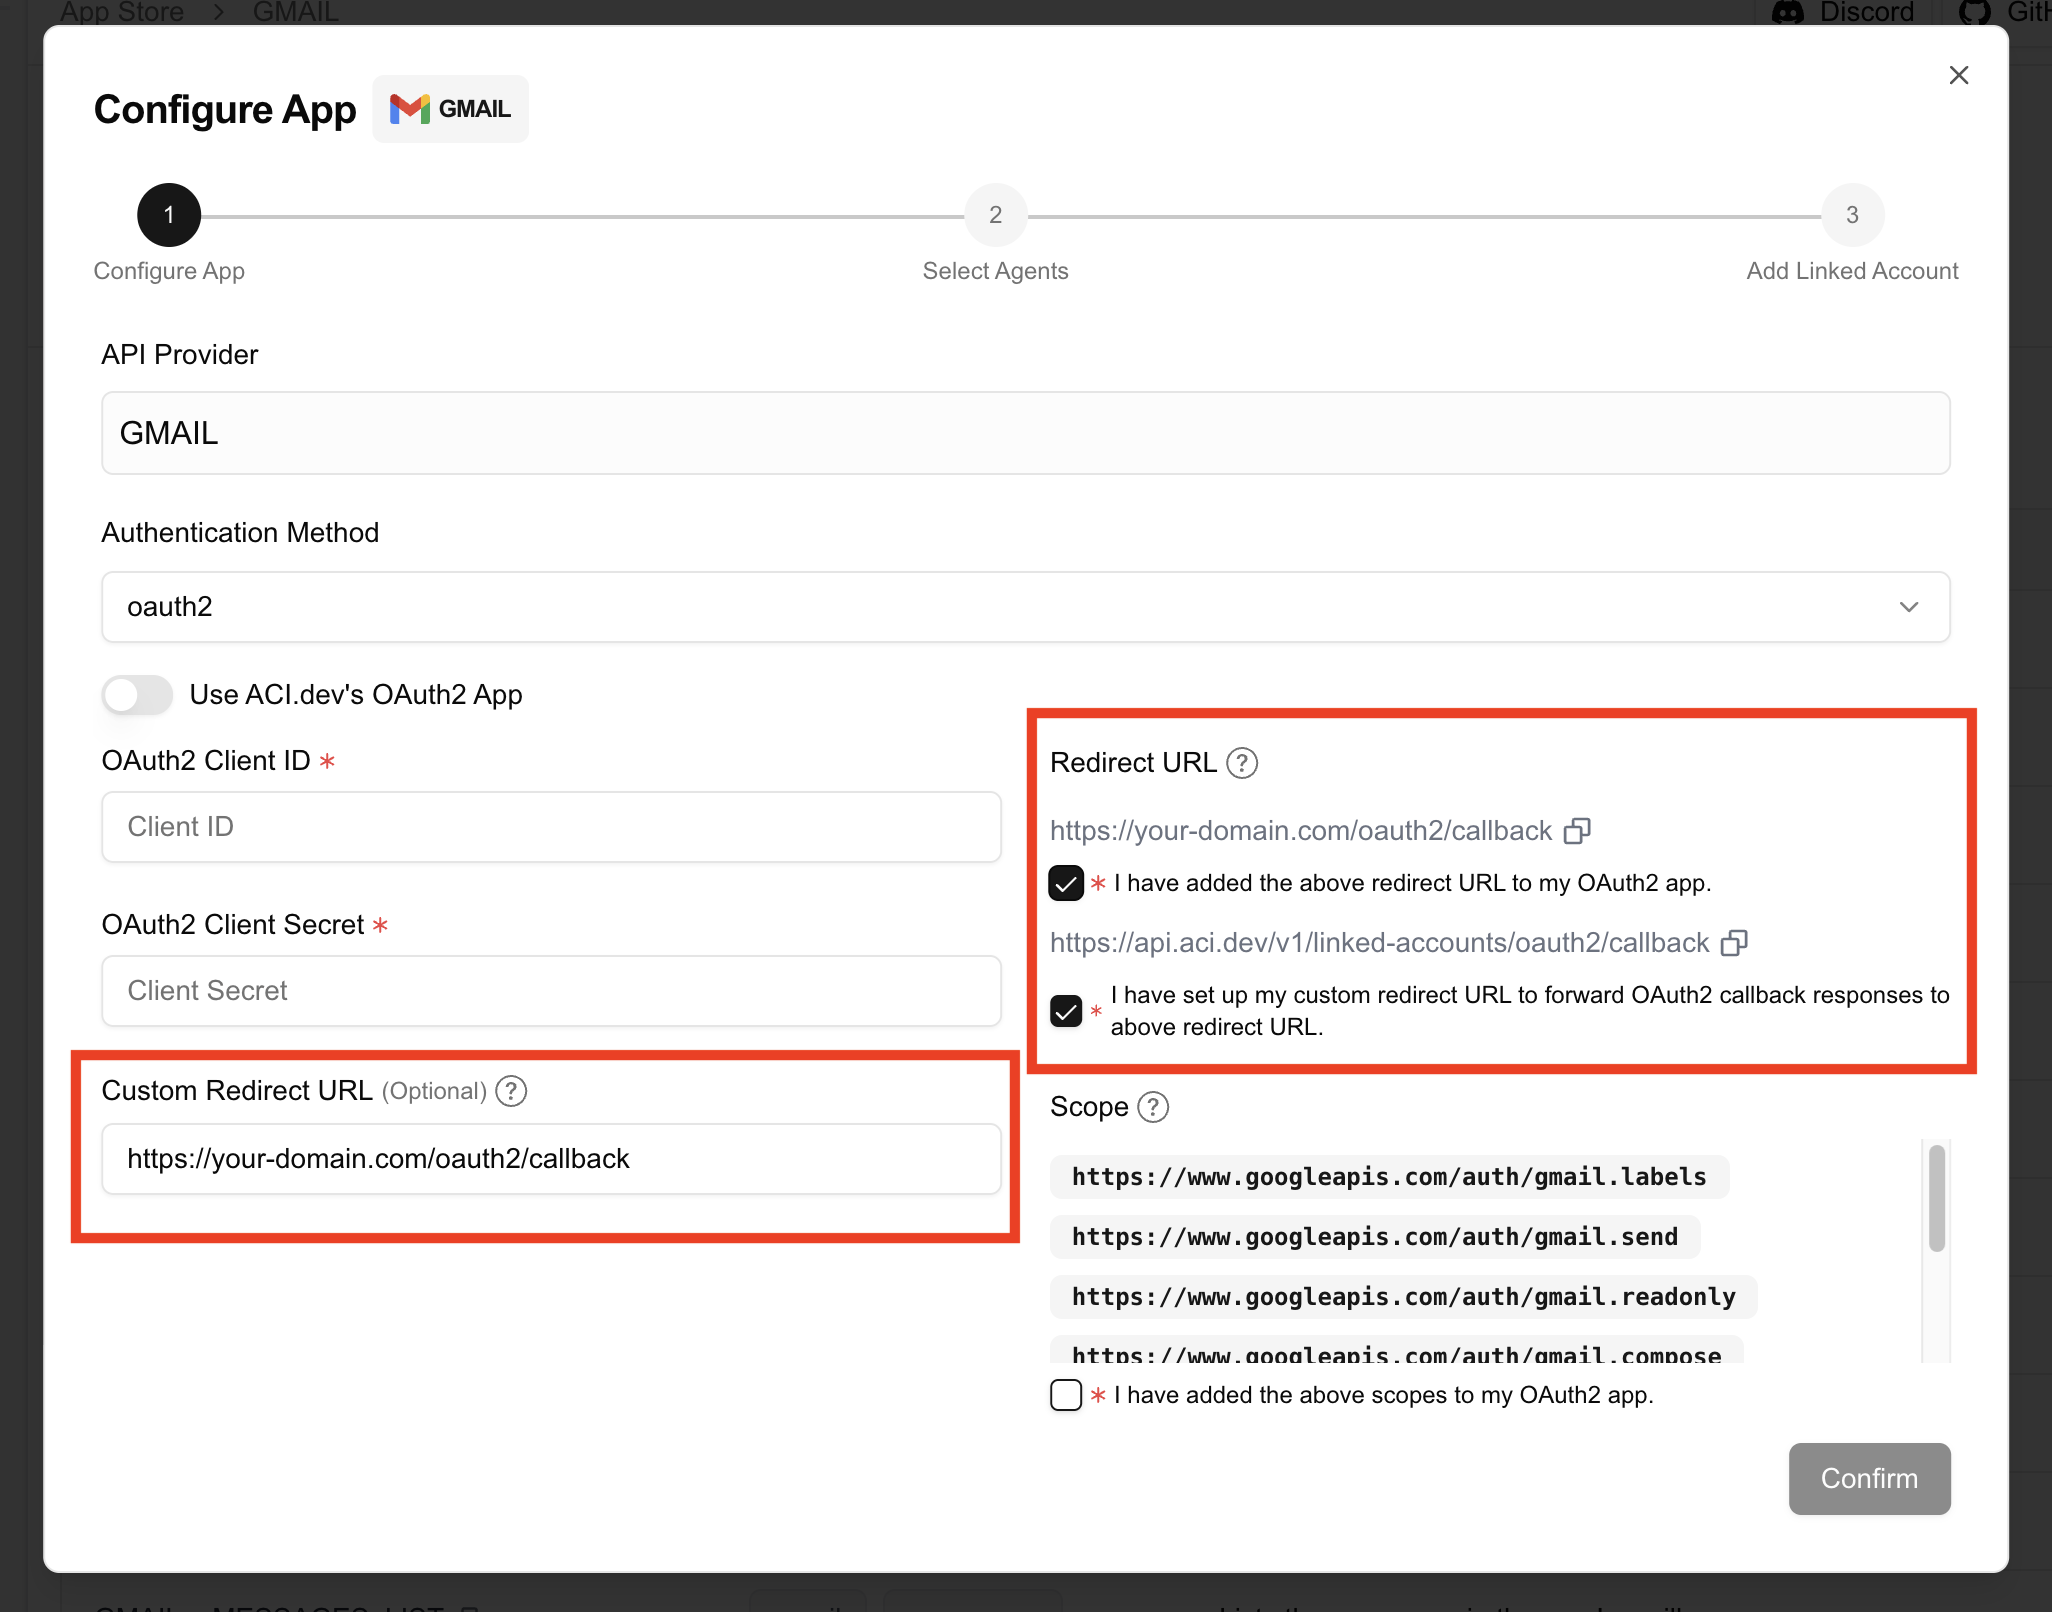Click the dropdown chevron arrow for oauth2
The height and width of the screenshot is (1612, 2052).
point(1909,607)
